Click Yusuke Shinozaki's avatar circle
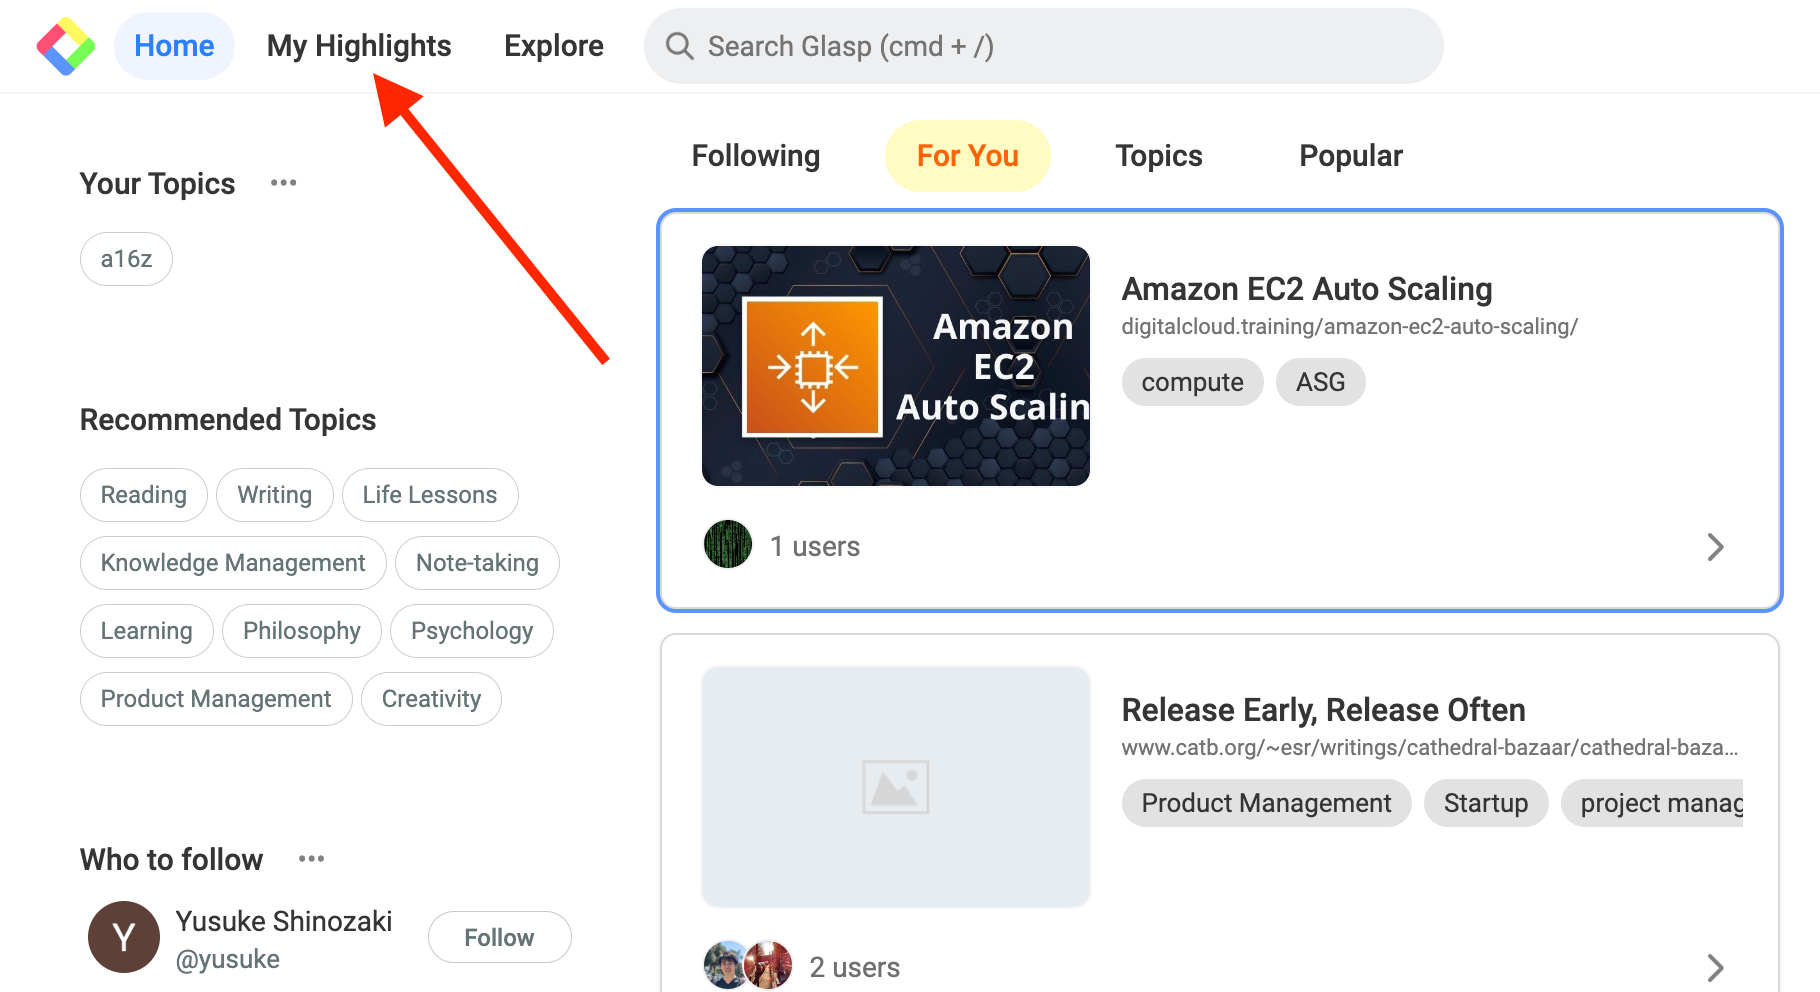This screenshot has width=1820, height=992. (124, 937)
